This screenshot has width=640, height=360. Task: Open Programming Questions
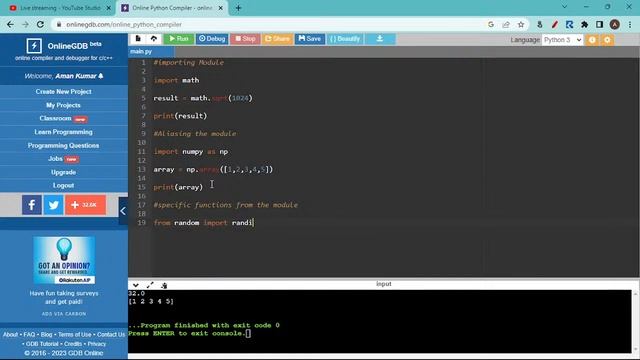tap(63, 145)
